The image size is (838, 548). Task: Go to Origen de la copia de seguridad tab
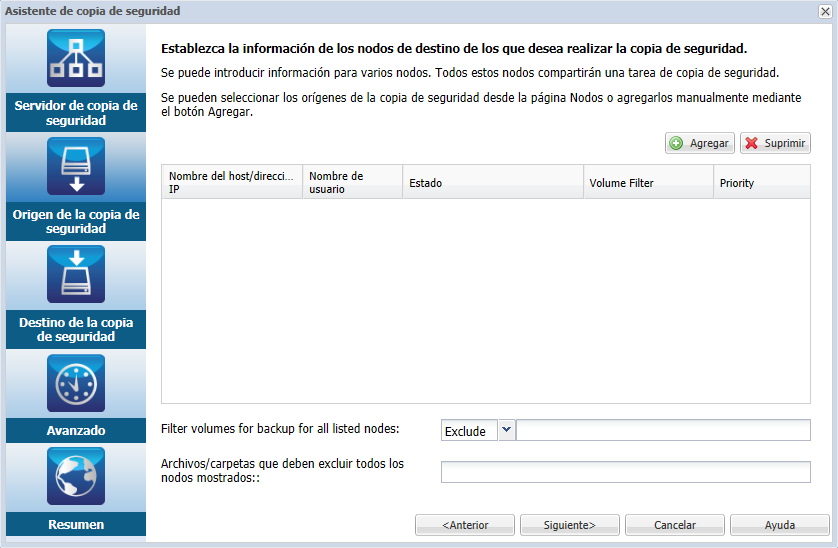pyautogui.click(x=76, y=221)
